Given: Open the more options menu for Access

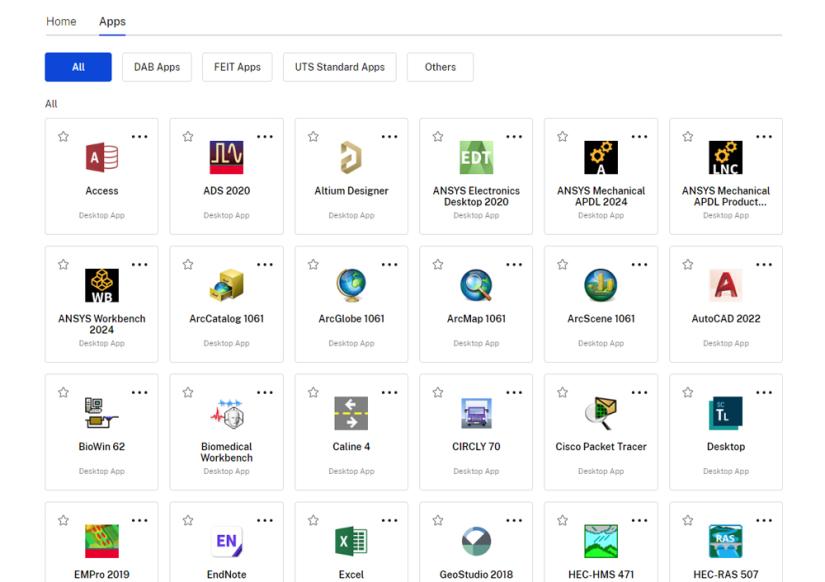Looking at the screenshot, I should pyautogui.click(x=139, y=136).
